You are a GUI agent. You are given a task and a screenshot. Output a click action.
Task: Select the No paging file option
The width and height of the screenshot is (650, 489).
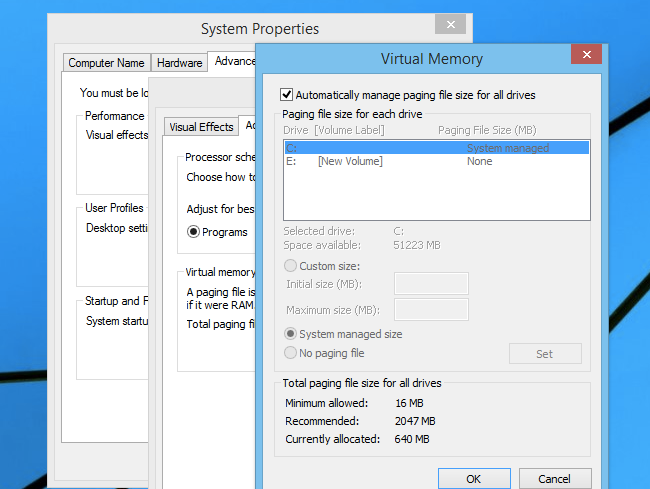[x=290, y=353]
